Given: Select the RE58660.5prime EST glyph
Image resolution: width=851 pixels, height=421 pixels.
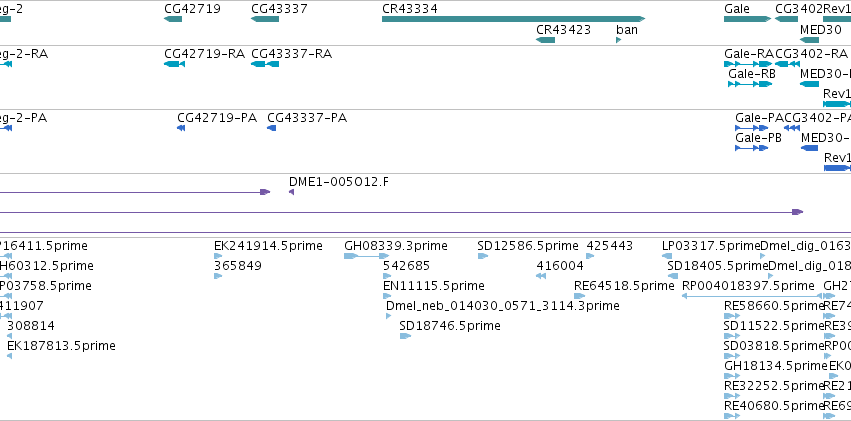Looking at the screenshot, I should [732, 316].
